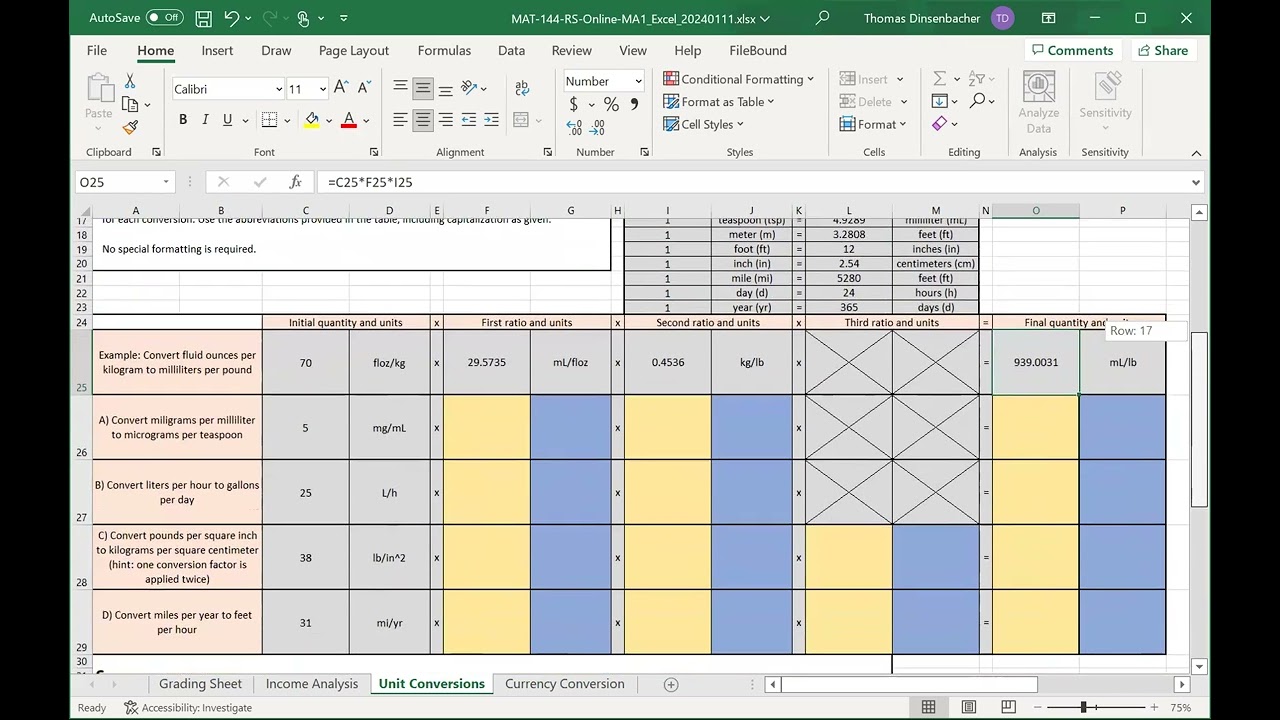The width and height of the screenshot is (1280, 720).
Task: Toggle Underline formatting
Action: click(x=227, y=120)
